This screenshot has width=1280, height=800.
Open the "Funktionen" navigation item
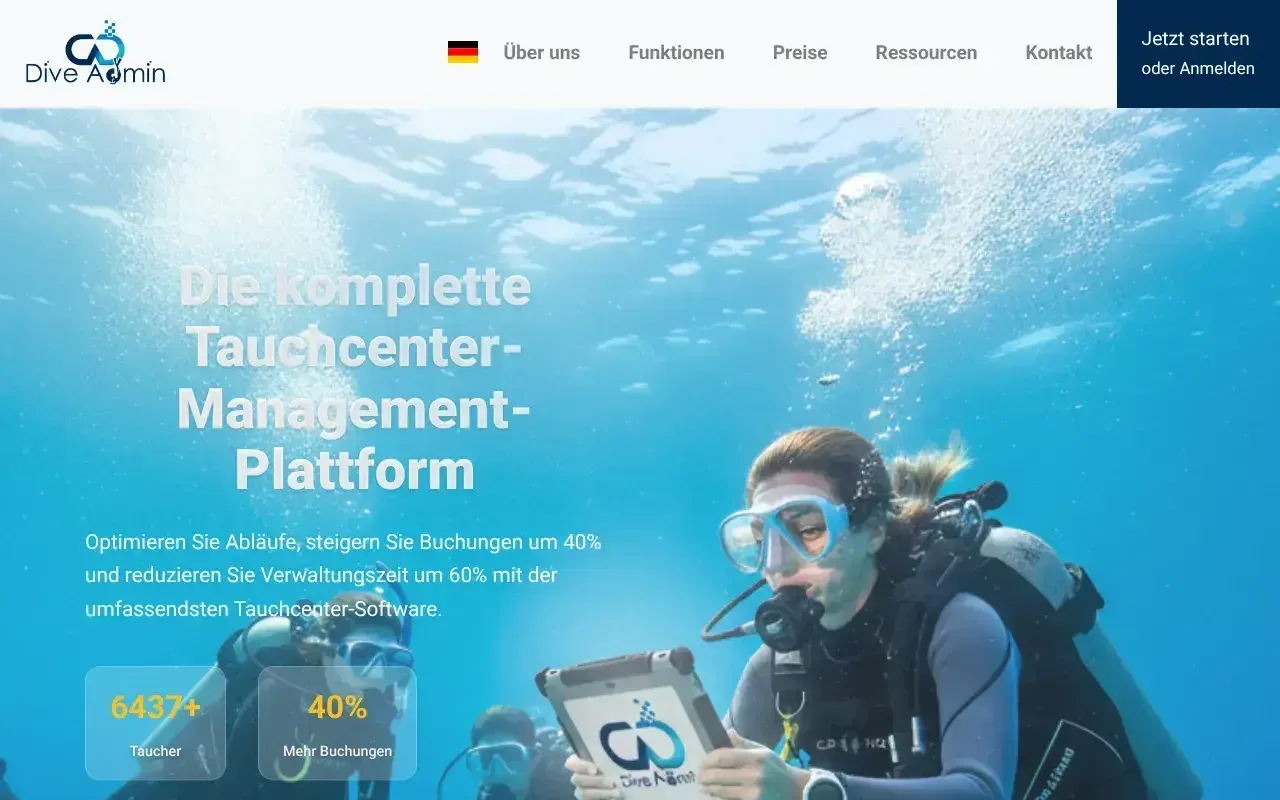(x=676, y=52)
